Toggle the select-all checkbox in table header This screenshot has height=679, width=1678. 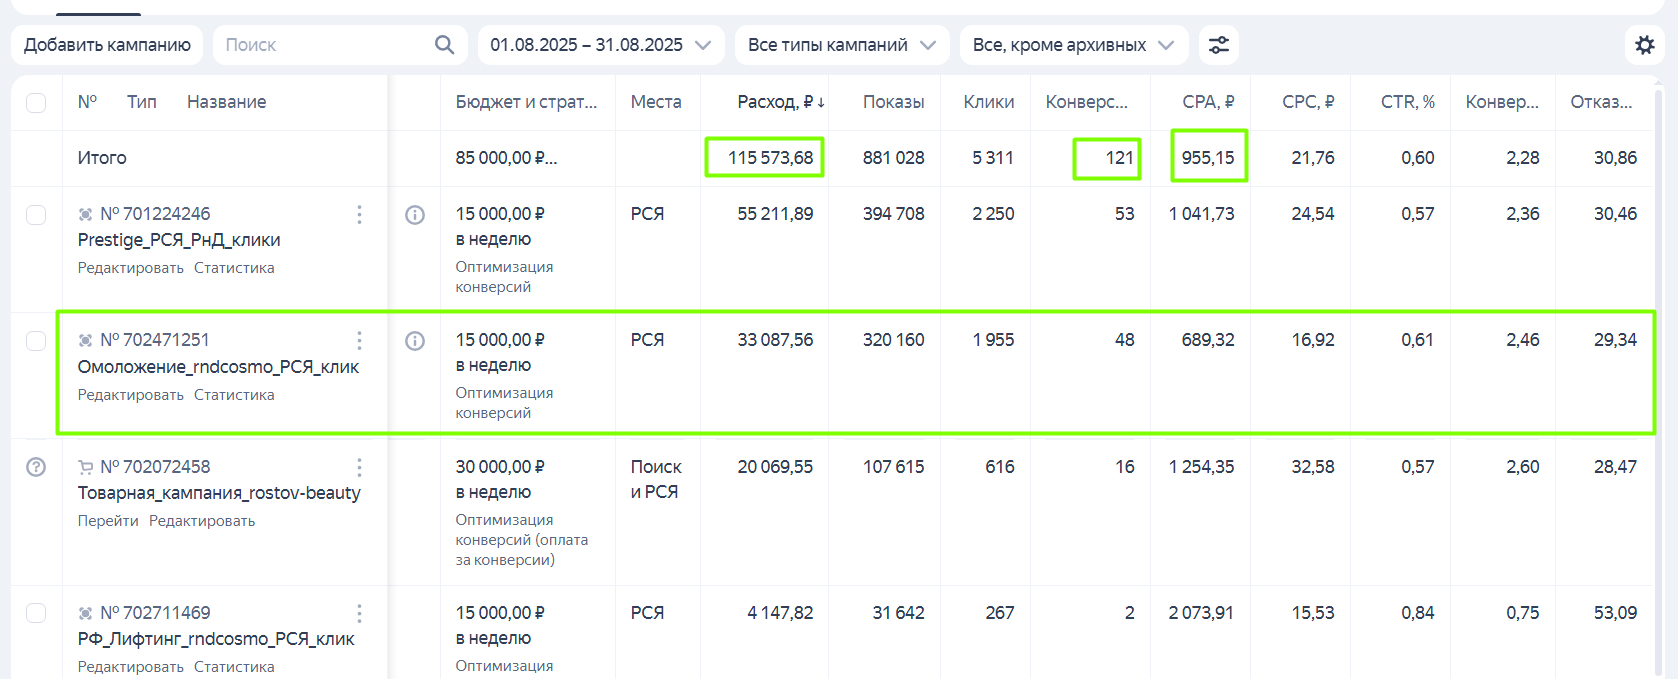(x=36, y=103)
